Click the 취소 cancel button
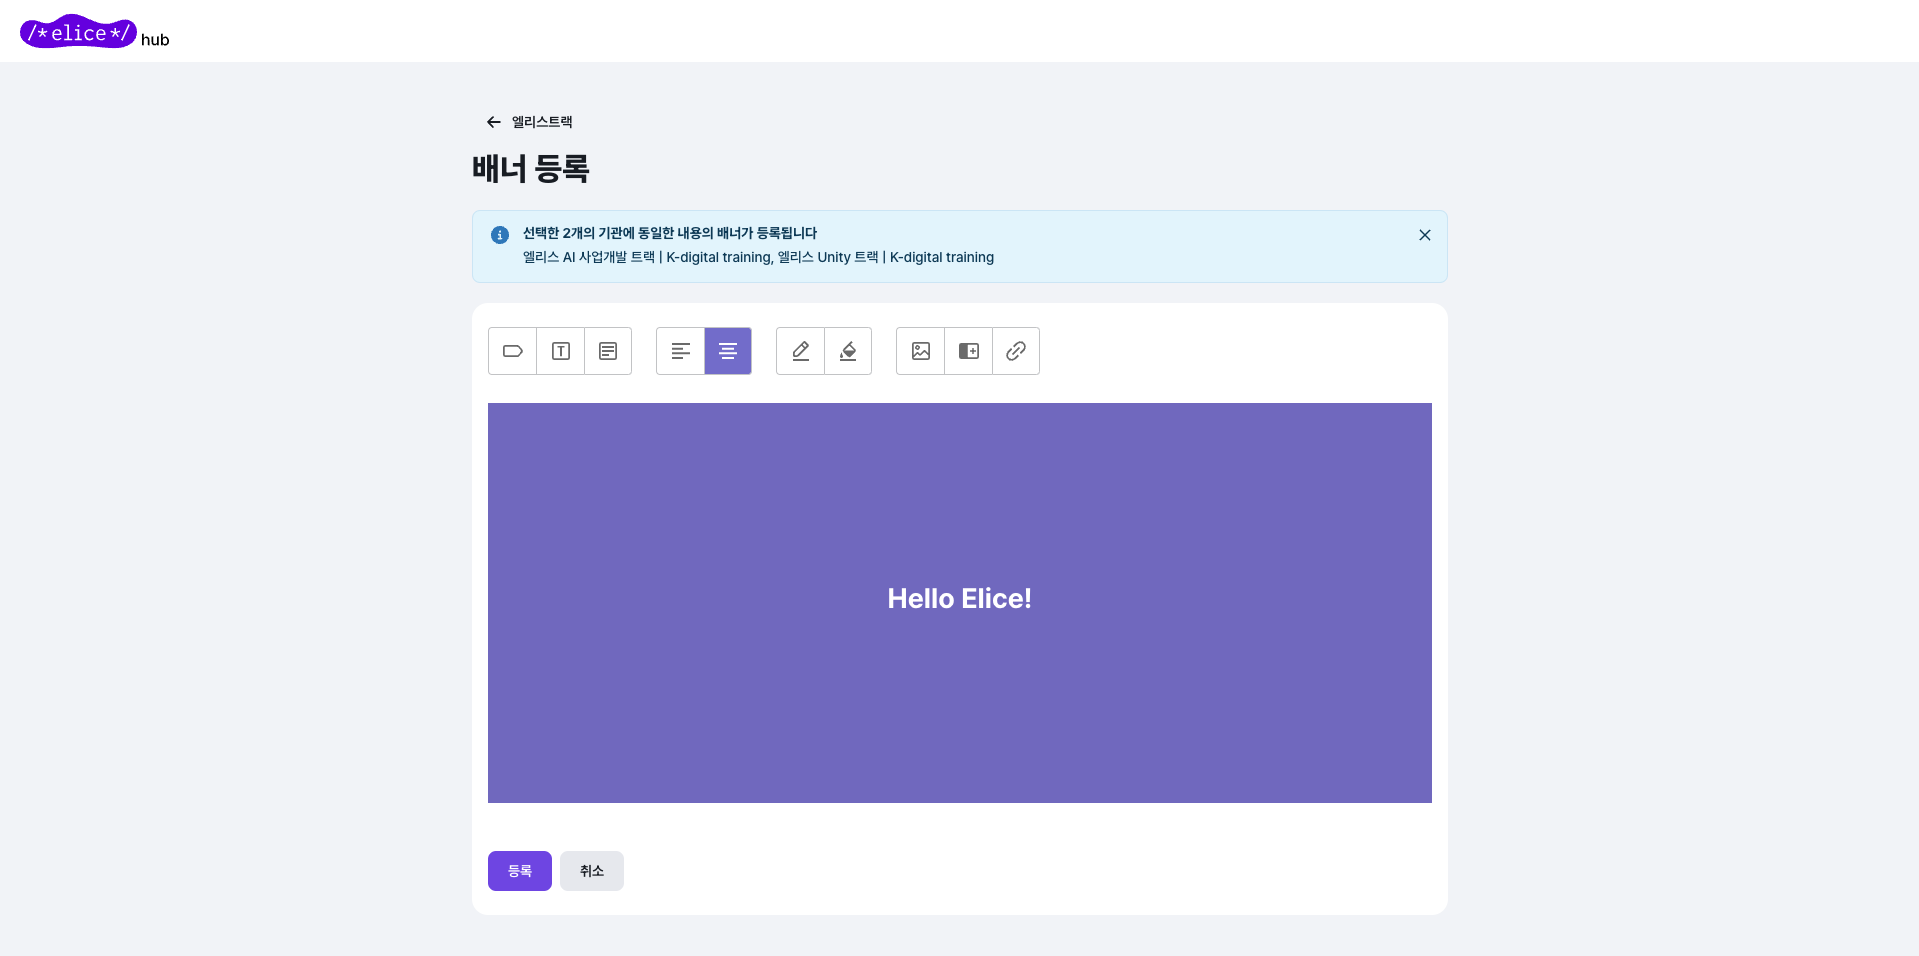The width and height of the screenshot is (1919, 956). point(592,871)
